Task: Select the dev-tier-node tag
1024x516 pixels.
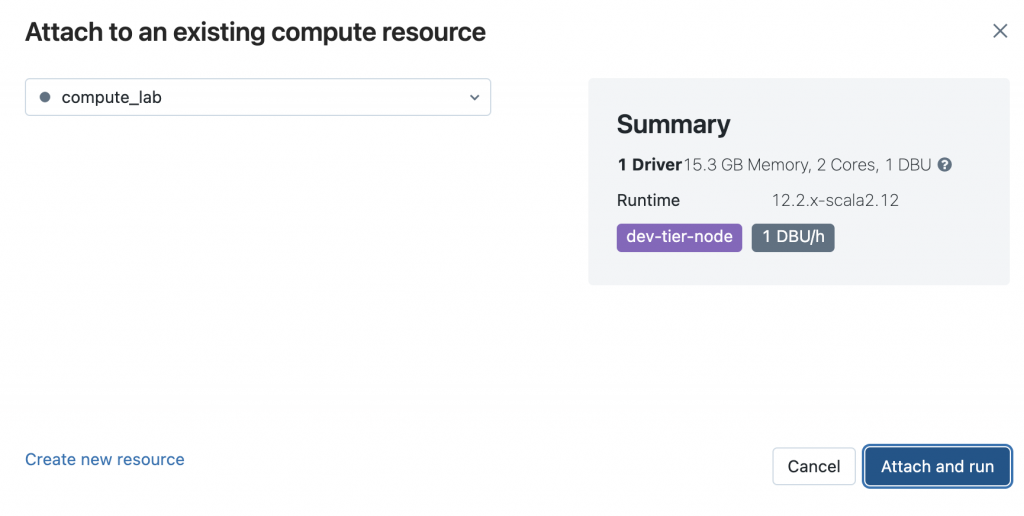Action: [x=679, y=237]
